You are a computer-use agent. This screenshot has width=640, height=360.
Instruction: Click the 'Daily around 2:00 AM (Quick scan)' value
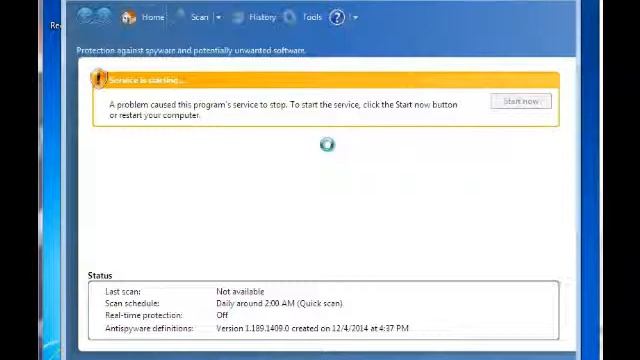point(279,303)
